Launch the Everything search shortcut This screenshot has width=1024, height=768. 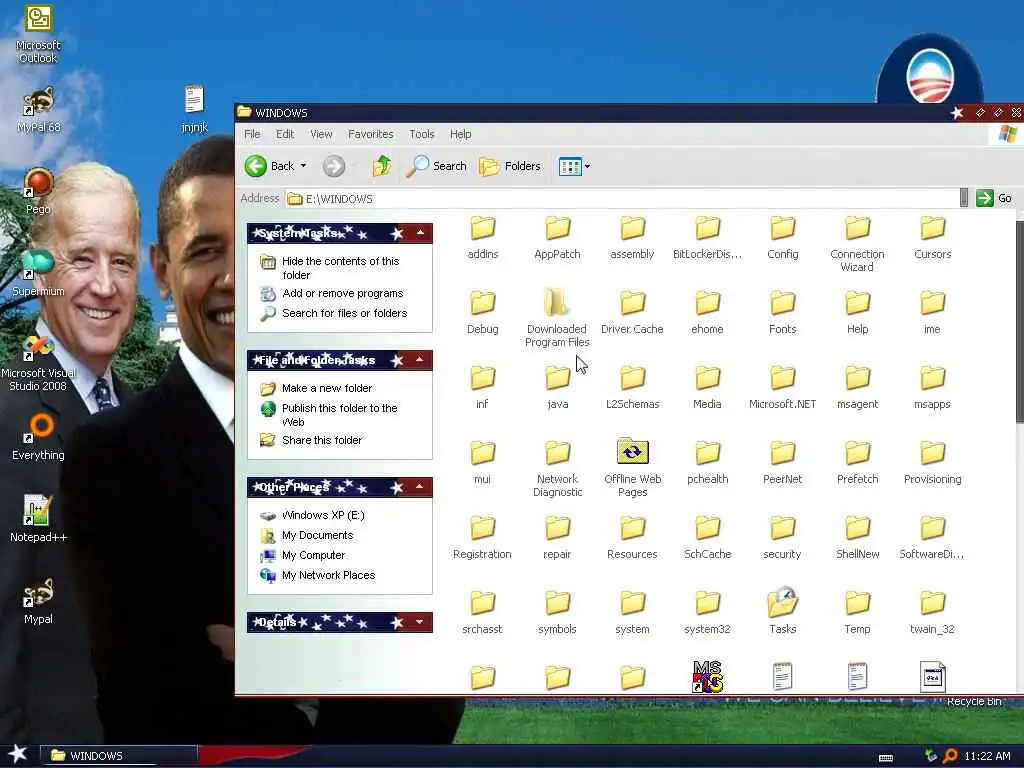[x=38, y=436]
